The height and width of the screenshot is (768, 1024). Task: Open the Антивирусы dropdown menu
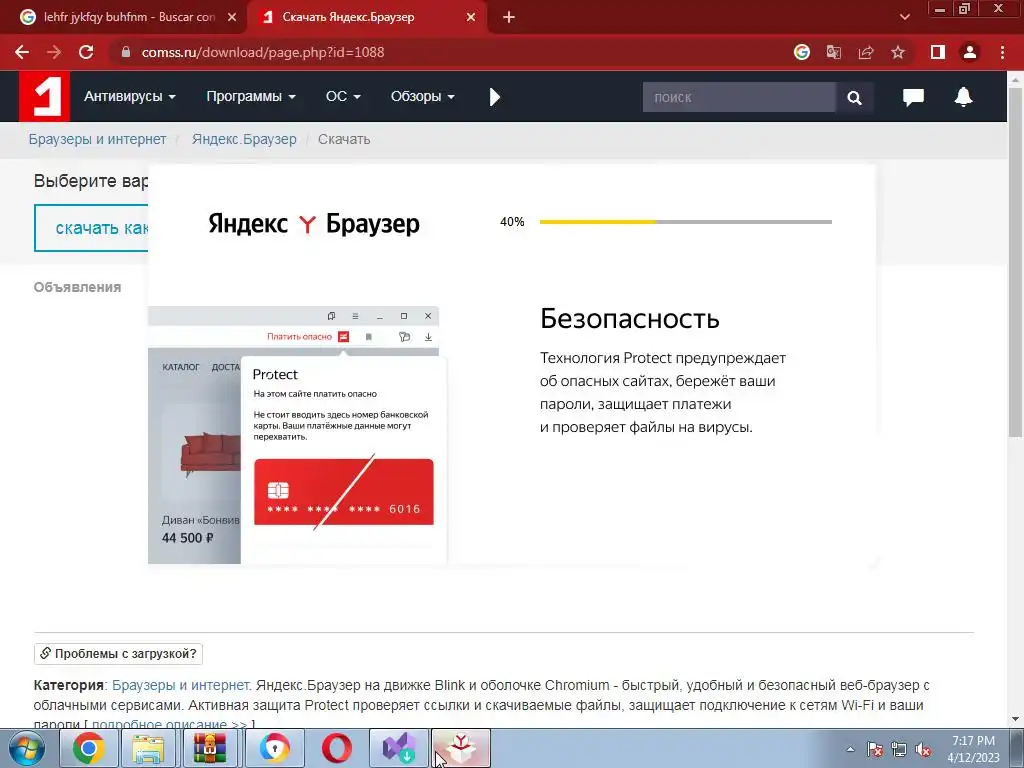129,97
